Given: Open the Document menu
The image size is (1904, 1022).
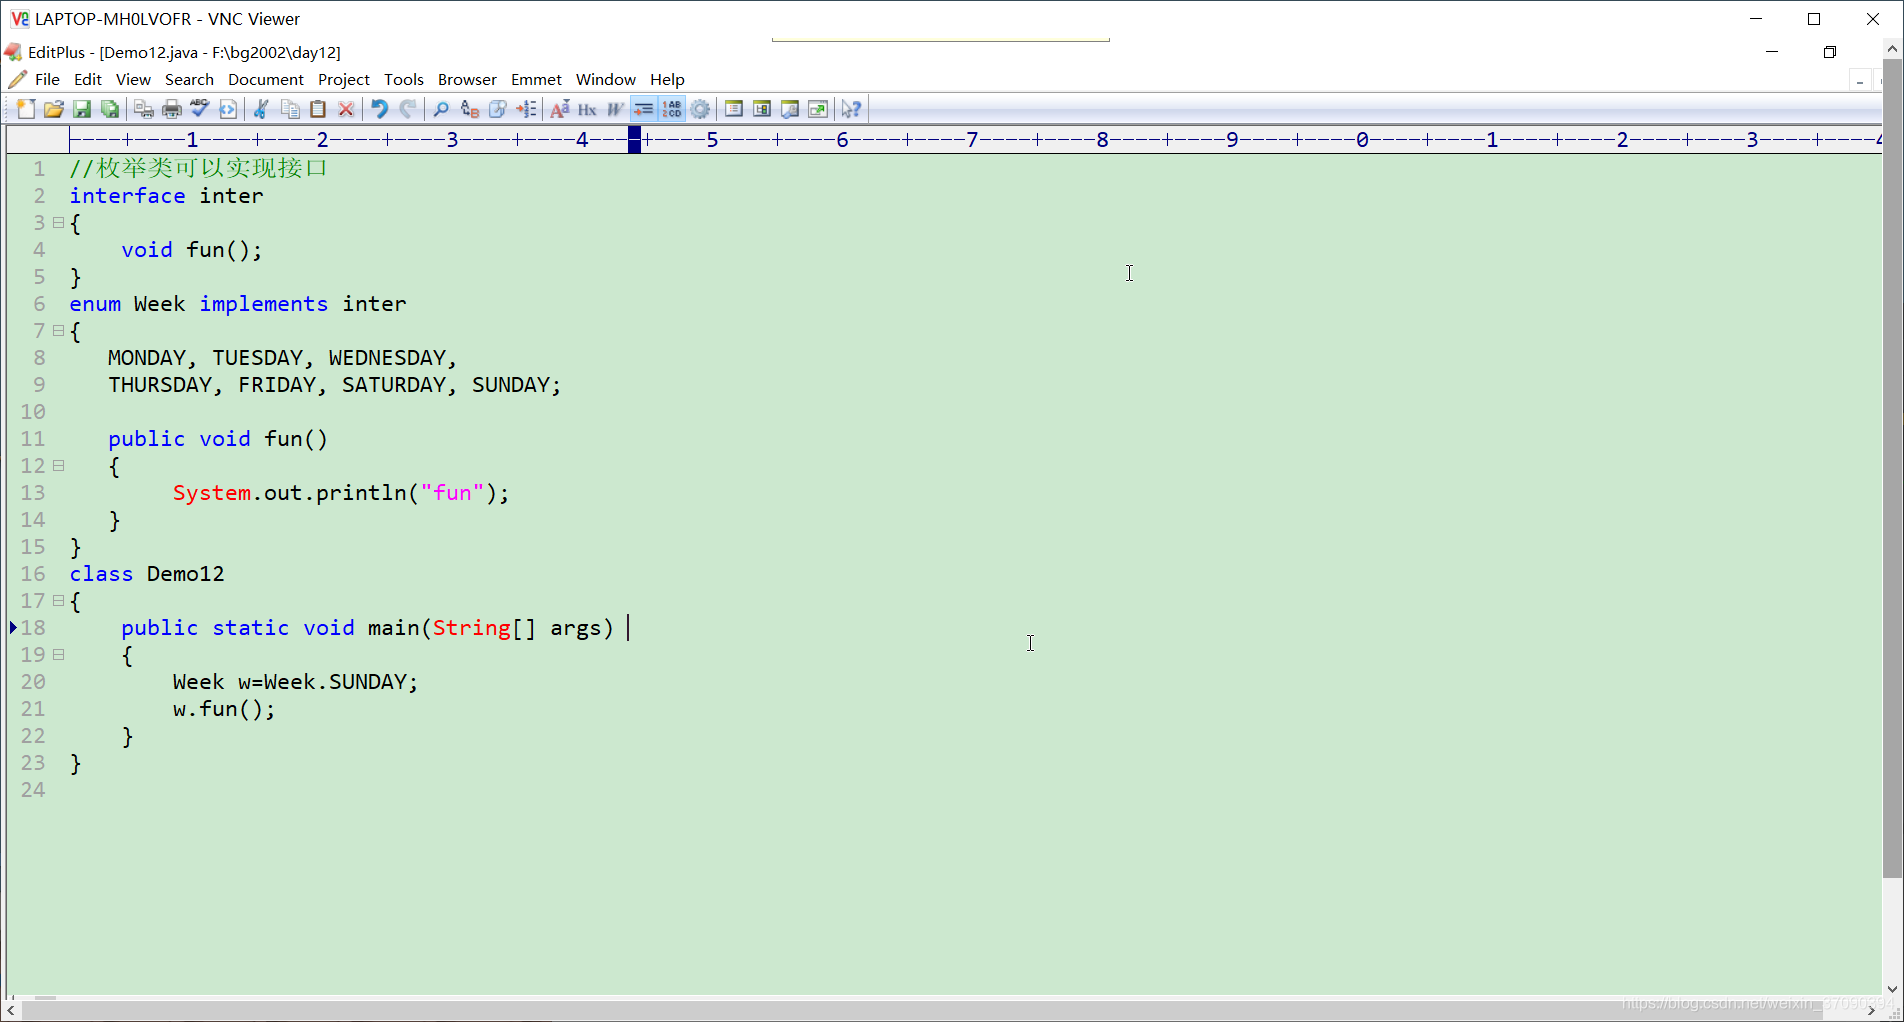Looking at the screenshot, I should pyautogui.click(x=265, y=79).
